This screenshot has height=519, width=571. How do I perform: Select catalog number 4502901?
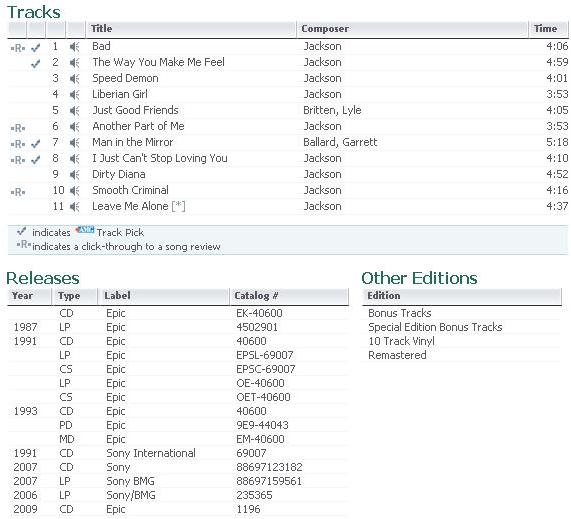tap(257, 327)
